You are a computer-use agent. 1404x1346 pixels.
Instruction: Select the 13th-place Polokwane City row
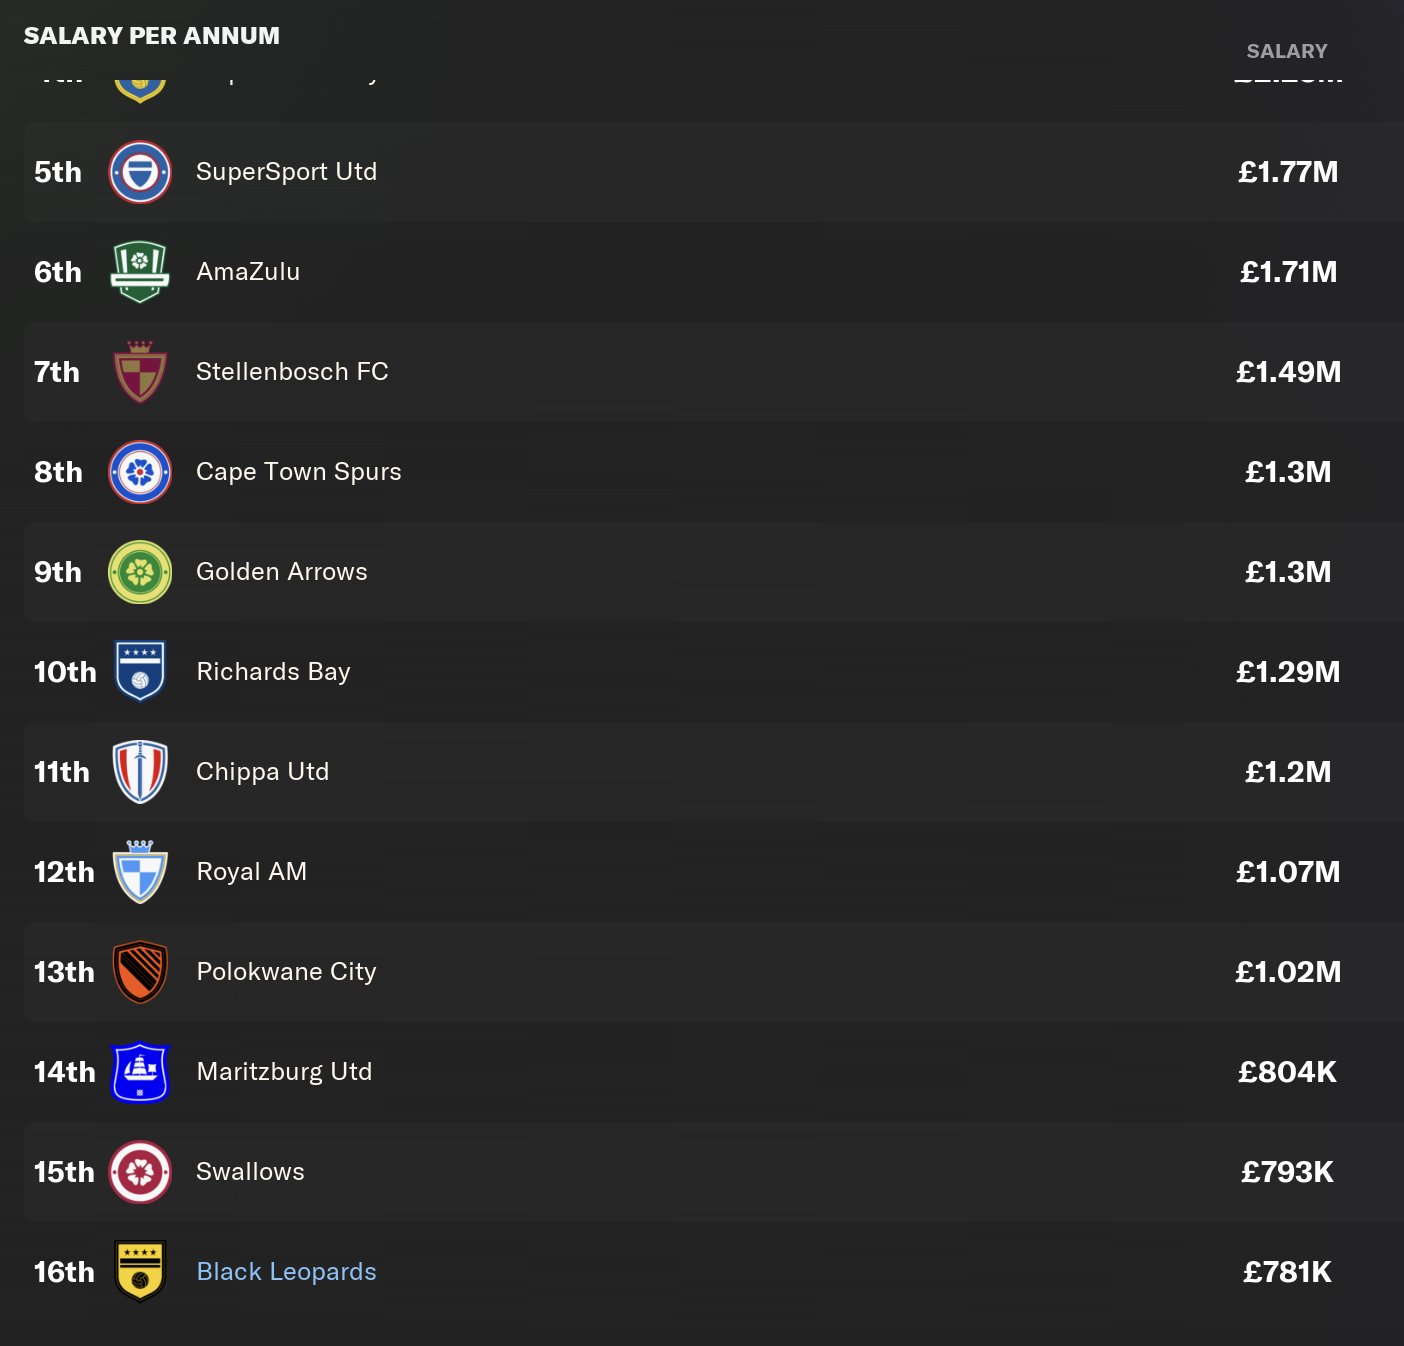pos(714,972)
